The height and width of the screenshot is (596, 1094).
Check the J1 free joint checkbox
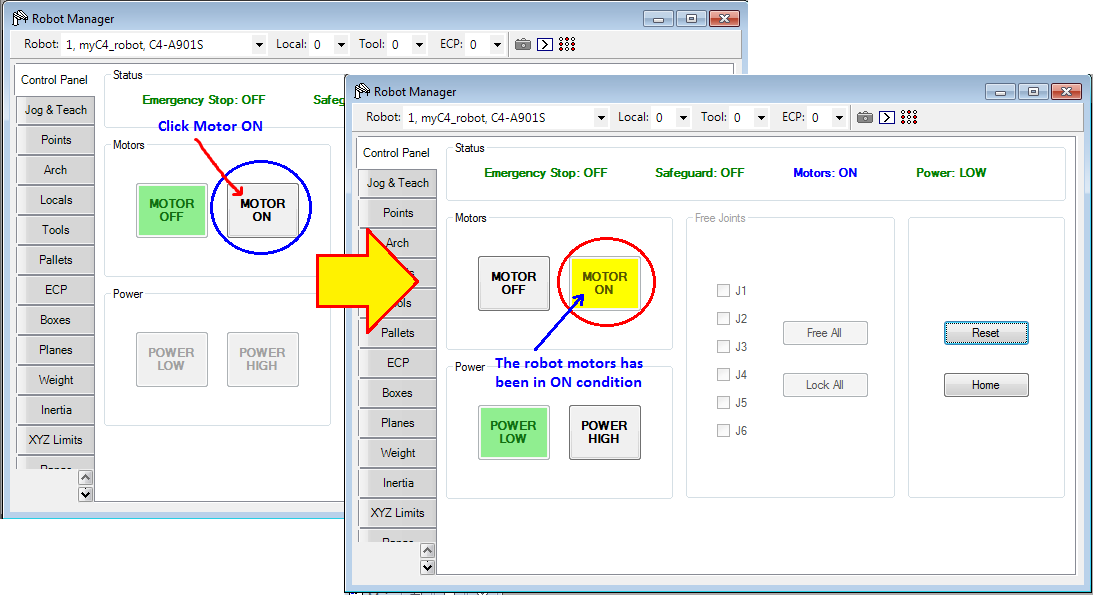point(724,290)
